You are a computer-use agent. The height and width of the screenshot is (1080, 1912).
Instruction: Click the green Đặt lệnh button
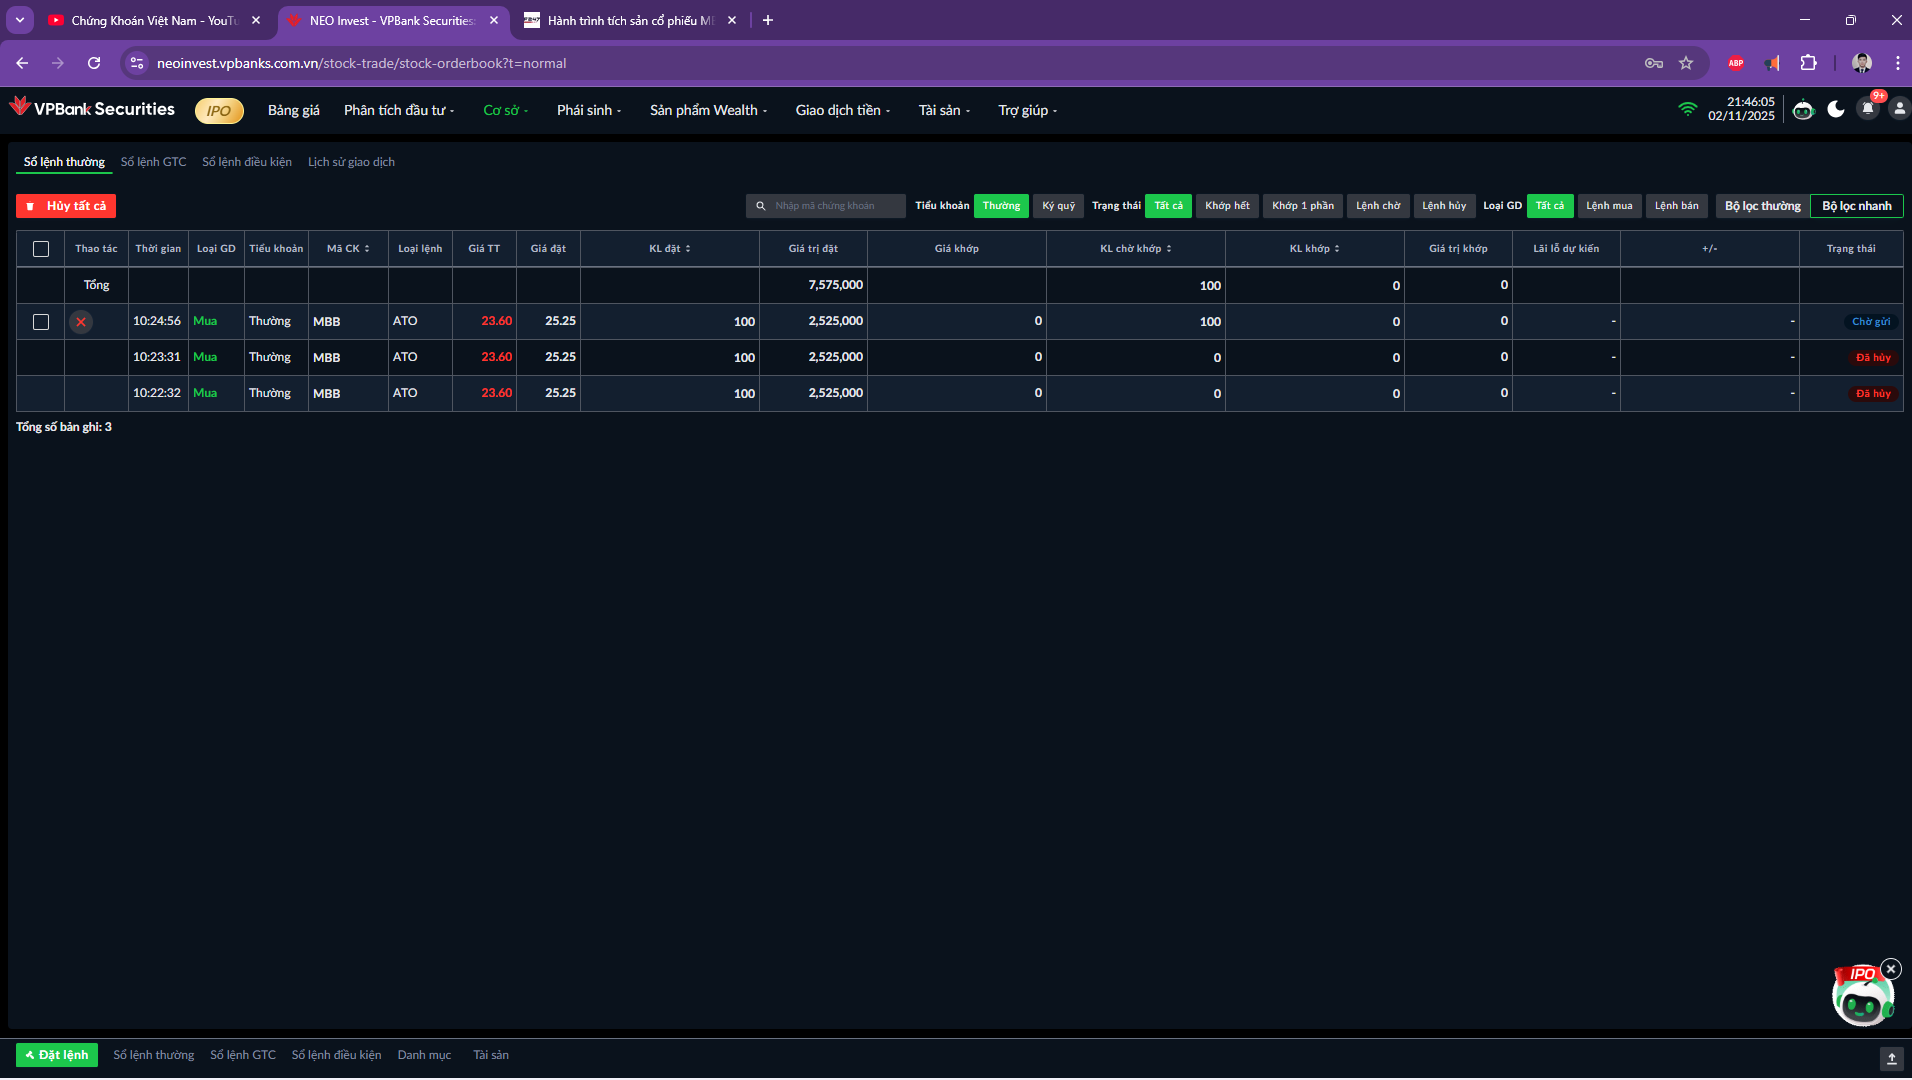(x=57, y=1055)
